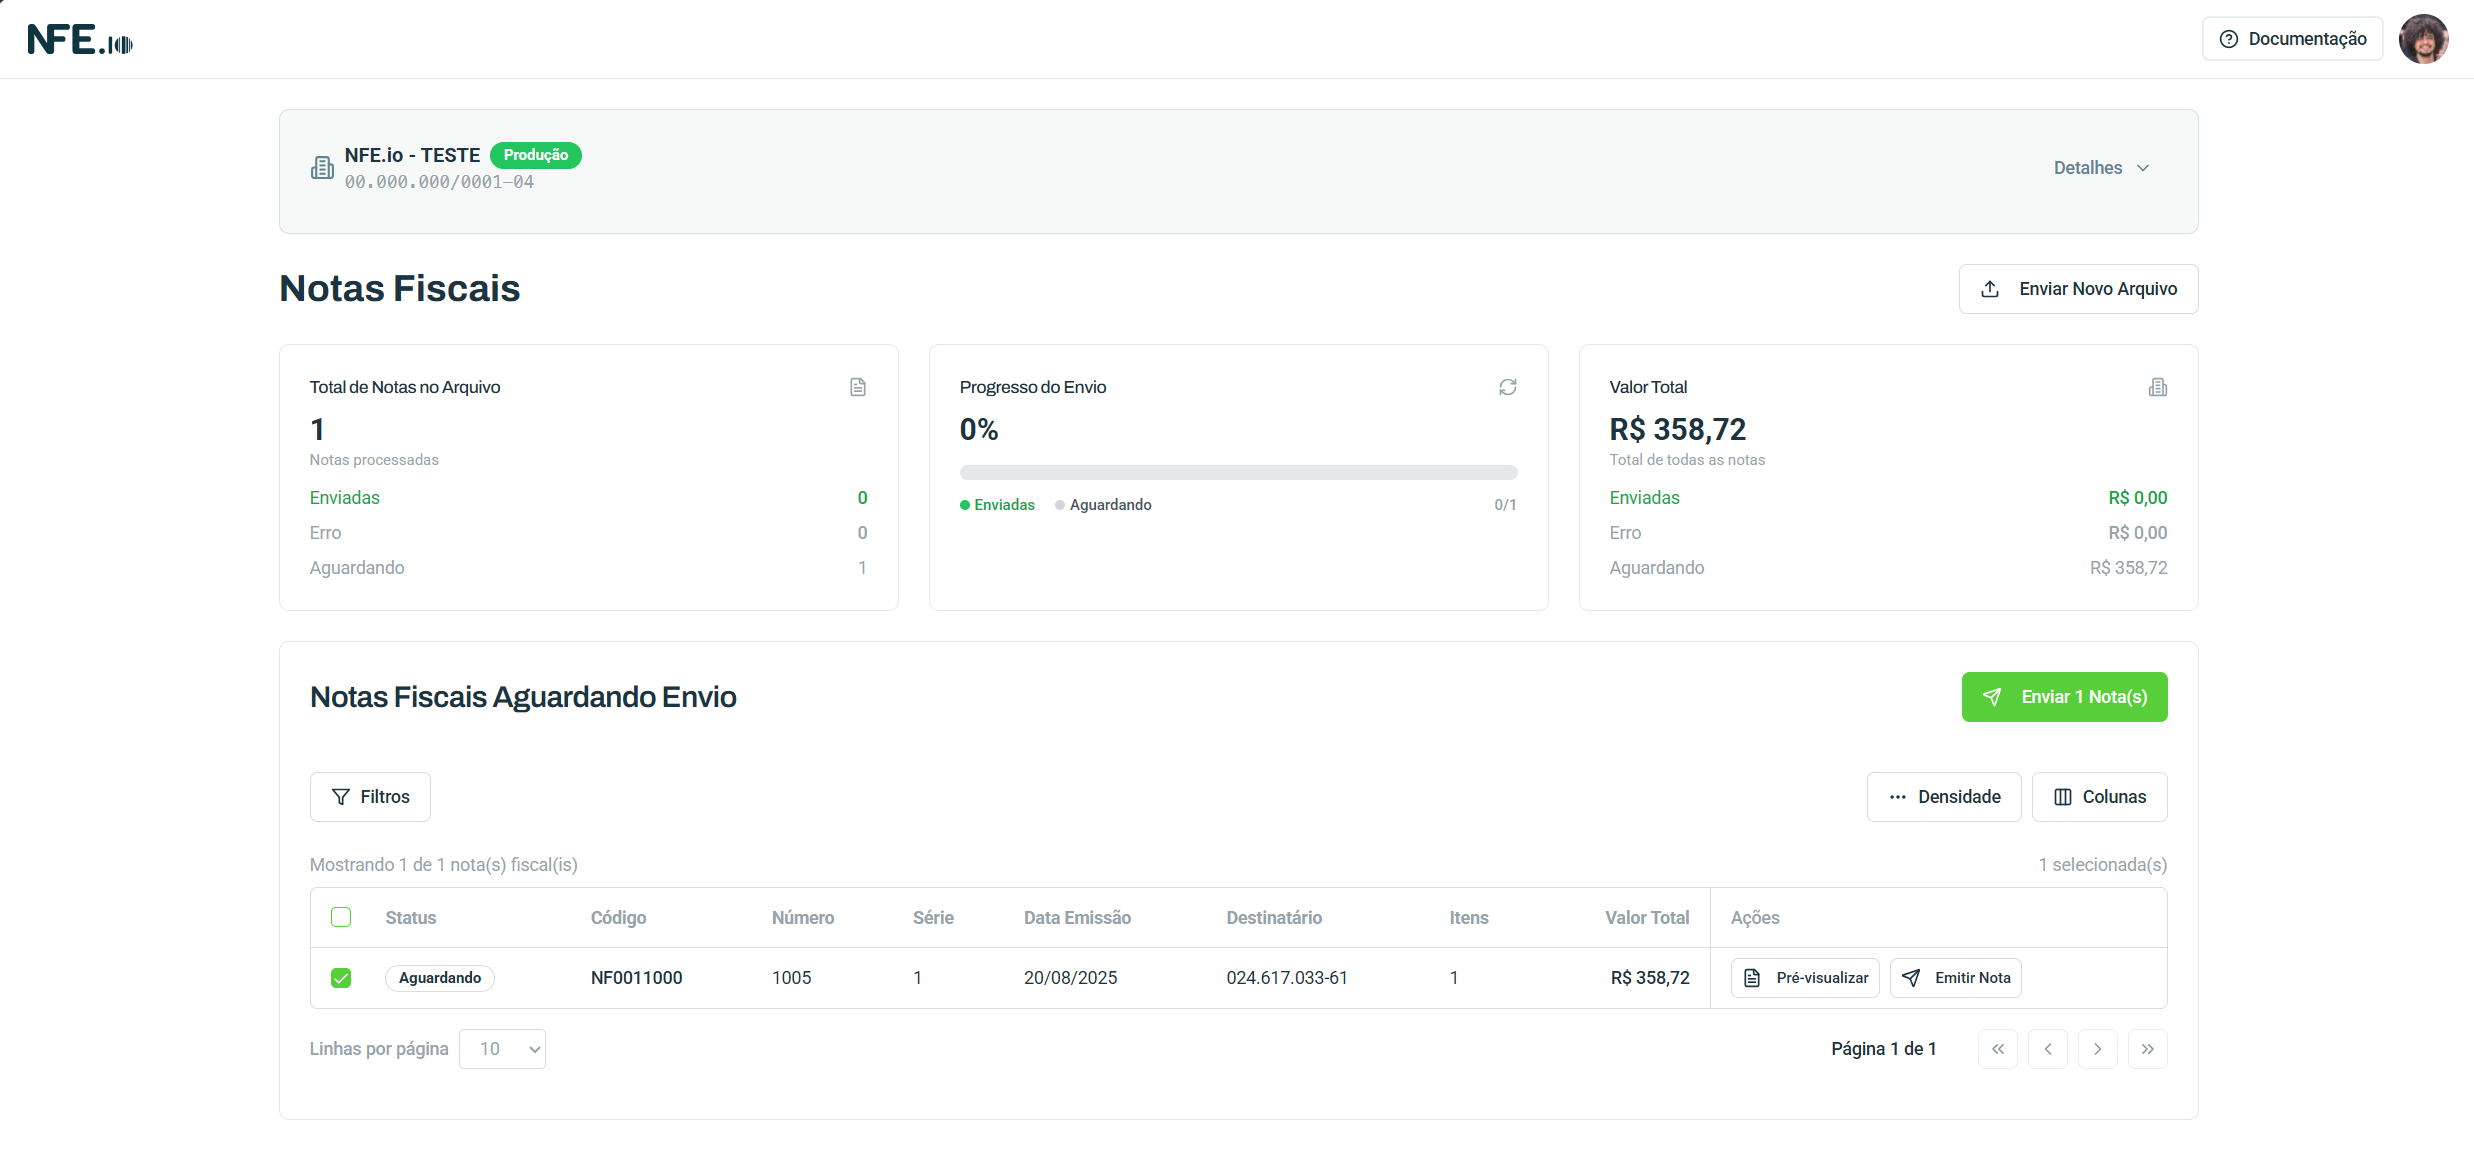The width and height of the screenshot is (2474, 1149).
Task: Go to next page with right chevron
Action: pos(2097,1049)
